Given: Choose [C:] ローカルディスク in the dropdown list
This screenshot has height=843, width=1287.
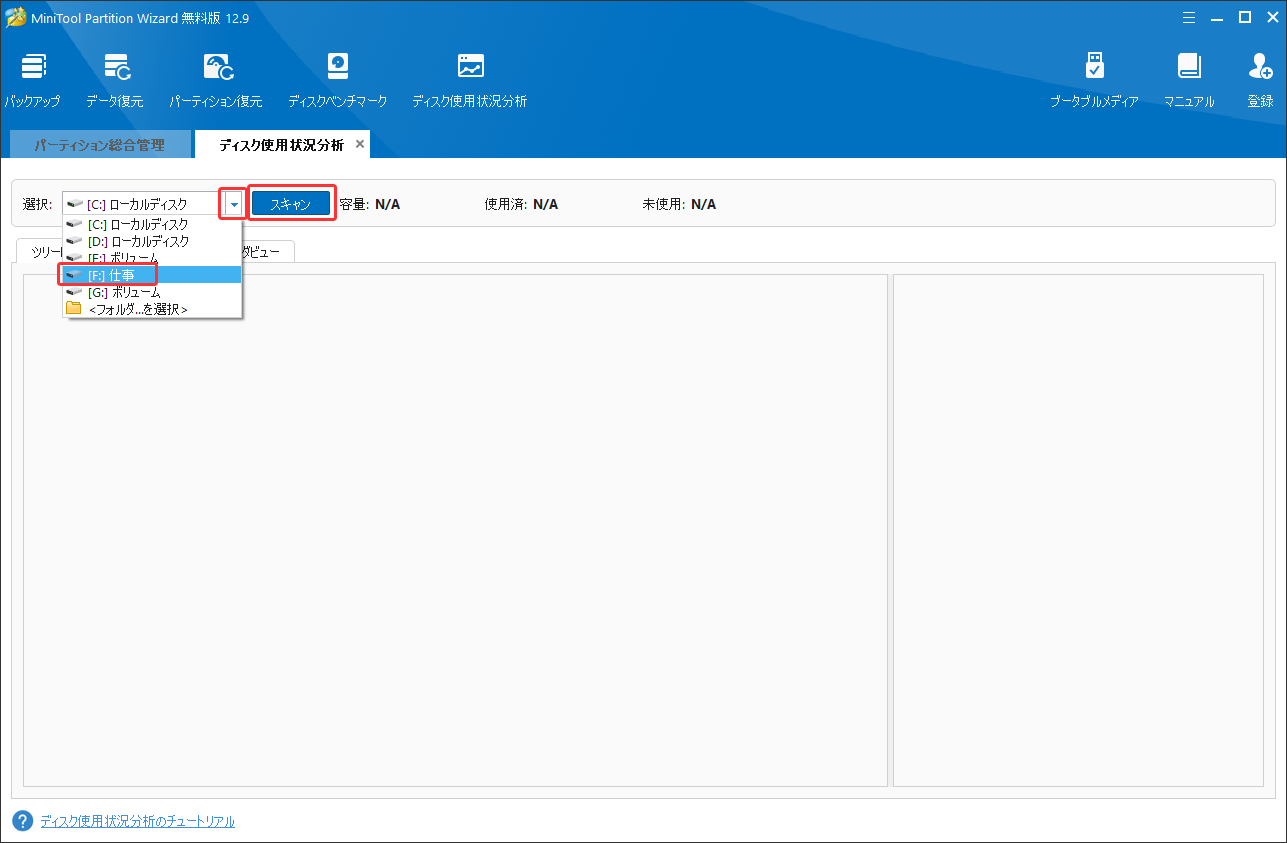Looking at the screenshot, I should tap(152, 224).
